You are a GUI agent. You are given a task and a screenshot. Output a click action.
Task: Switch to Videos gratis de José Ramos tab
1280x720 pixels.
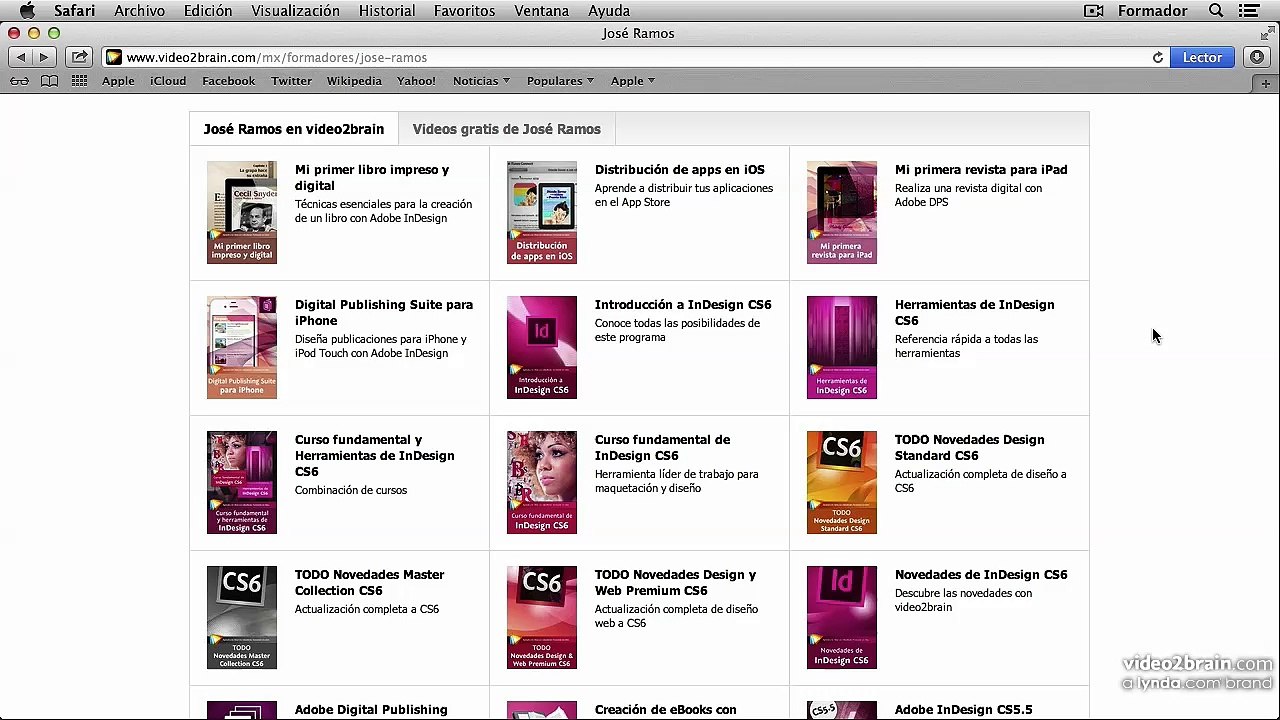point(506,129)
